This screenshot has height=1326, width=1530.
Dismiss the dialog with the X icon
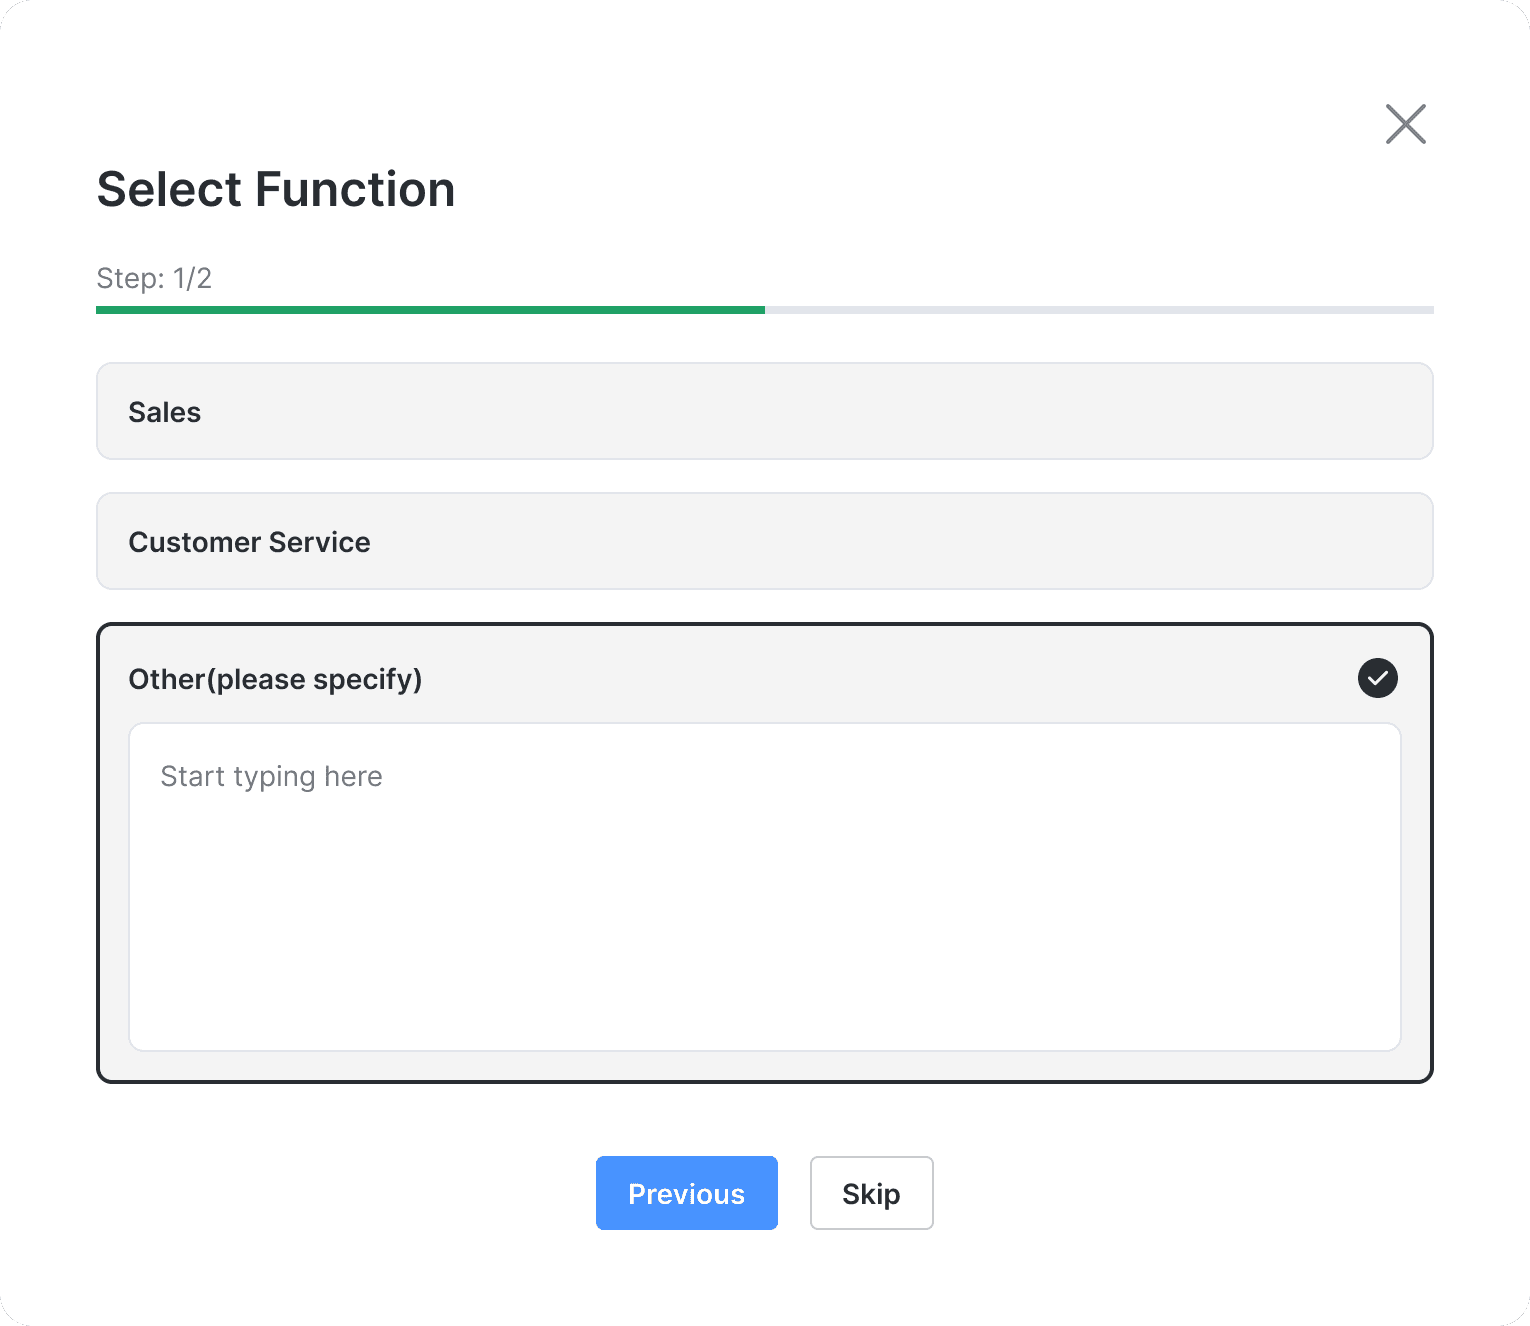click(1405, 124)
